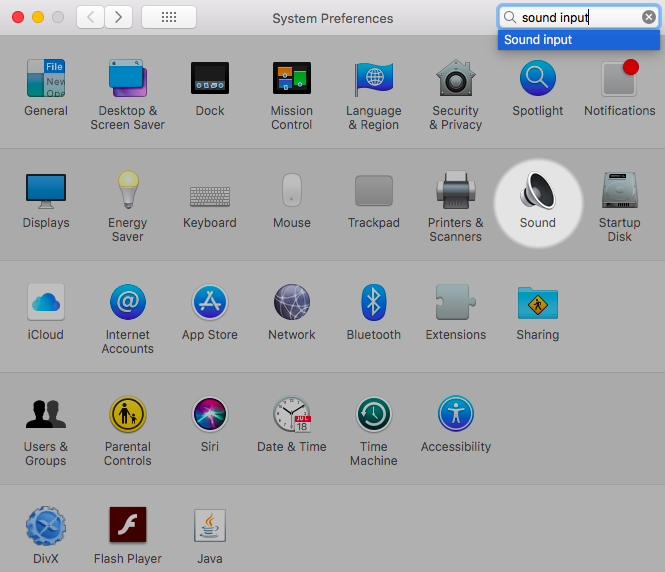Open the highlighted Sound speaker icon
Image resolution: width=665 pixels, height=572 pixels.
(538, 190)
